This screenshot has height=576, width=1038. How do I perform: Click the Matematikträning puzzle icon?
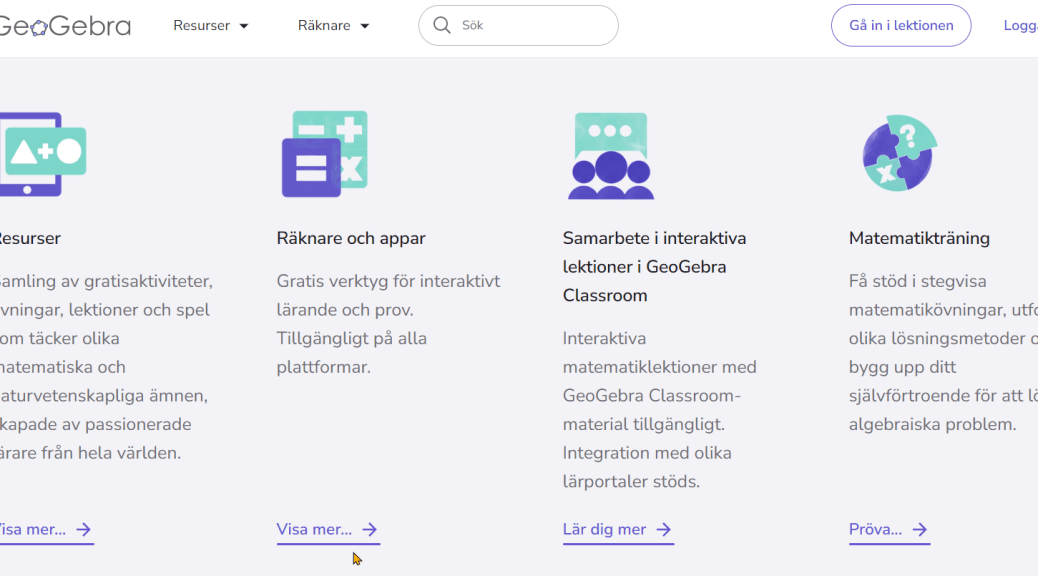899,153
